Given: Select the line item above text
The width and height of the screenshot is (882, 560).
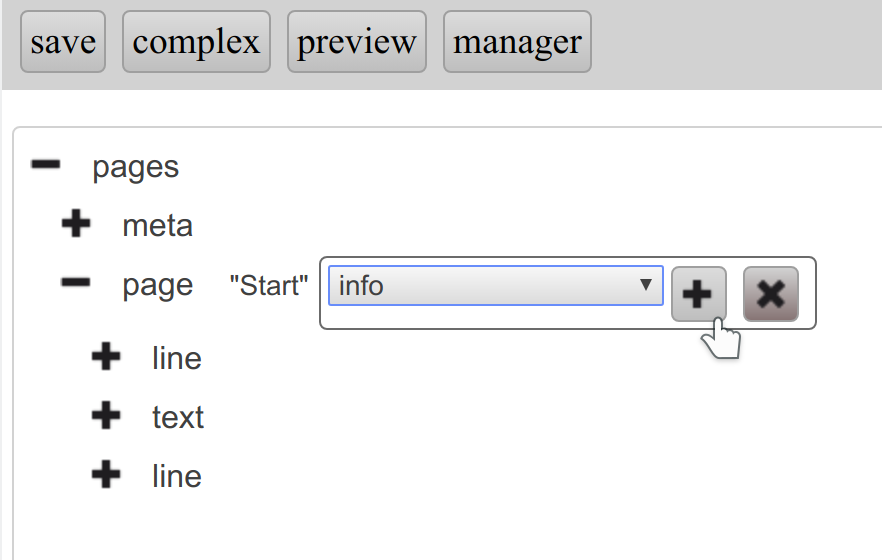Looking at the screenshot, I should click(177, 358).
